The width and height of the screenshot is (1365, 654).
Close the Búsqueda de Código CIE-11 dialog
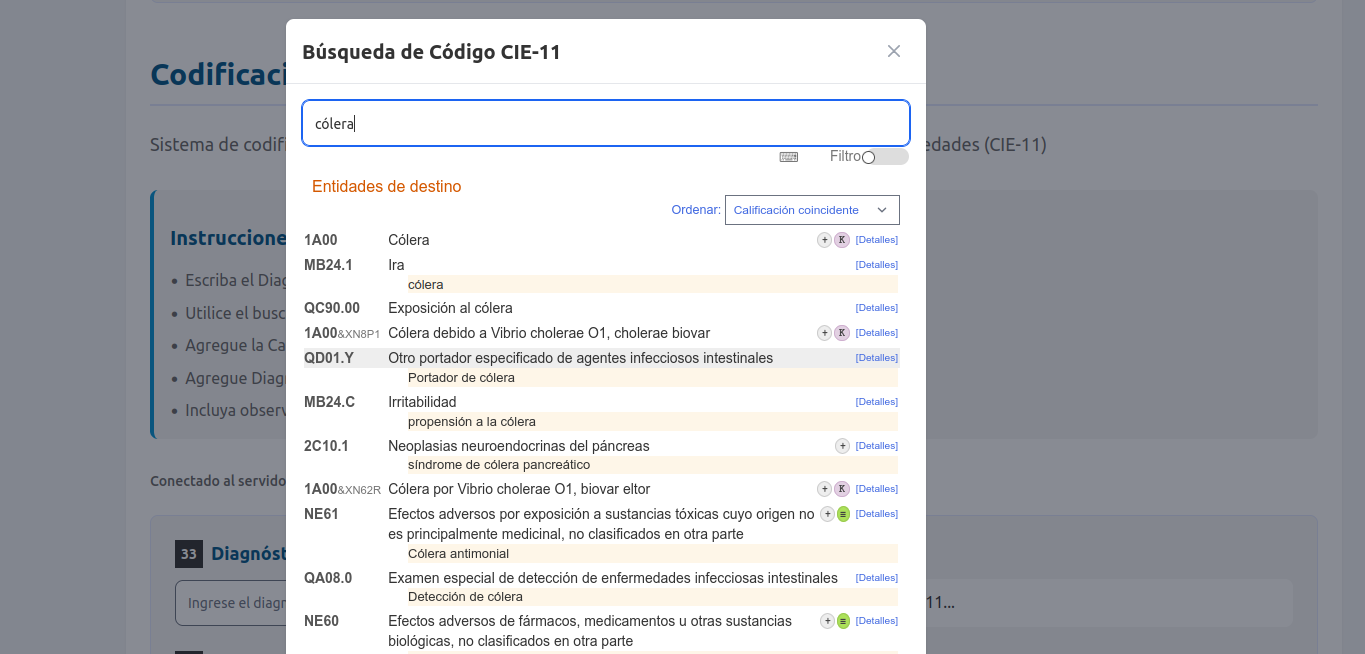point(894,51)
